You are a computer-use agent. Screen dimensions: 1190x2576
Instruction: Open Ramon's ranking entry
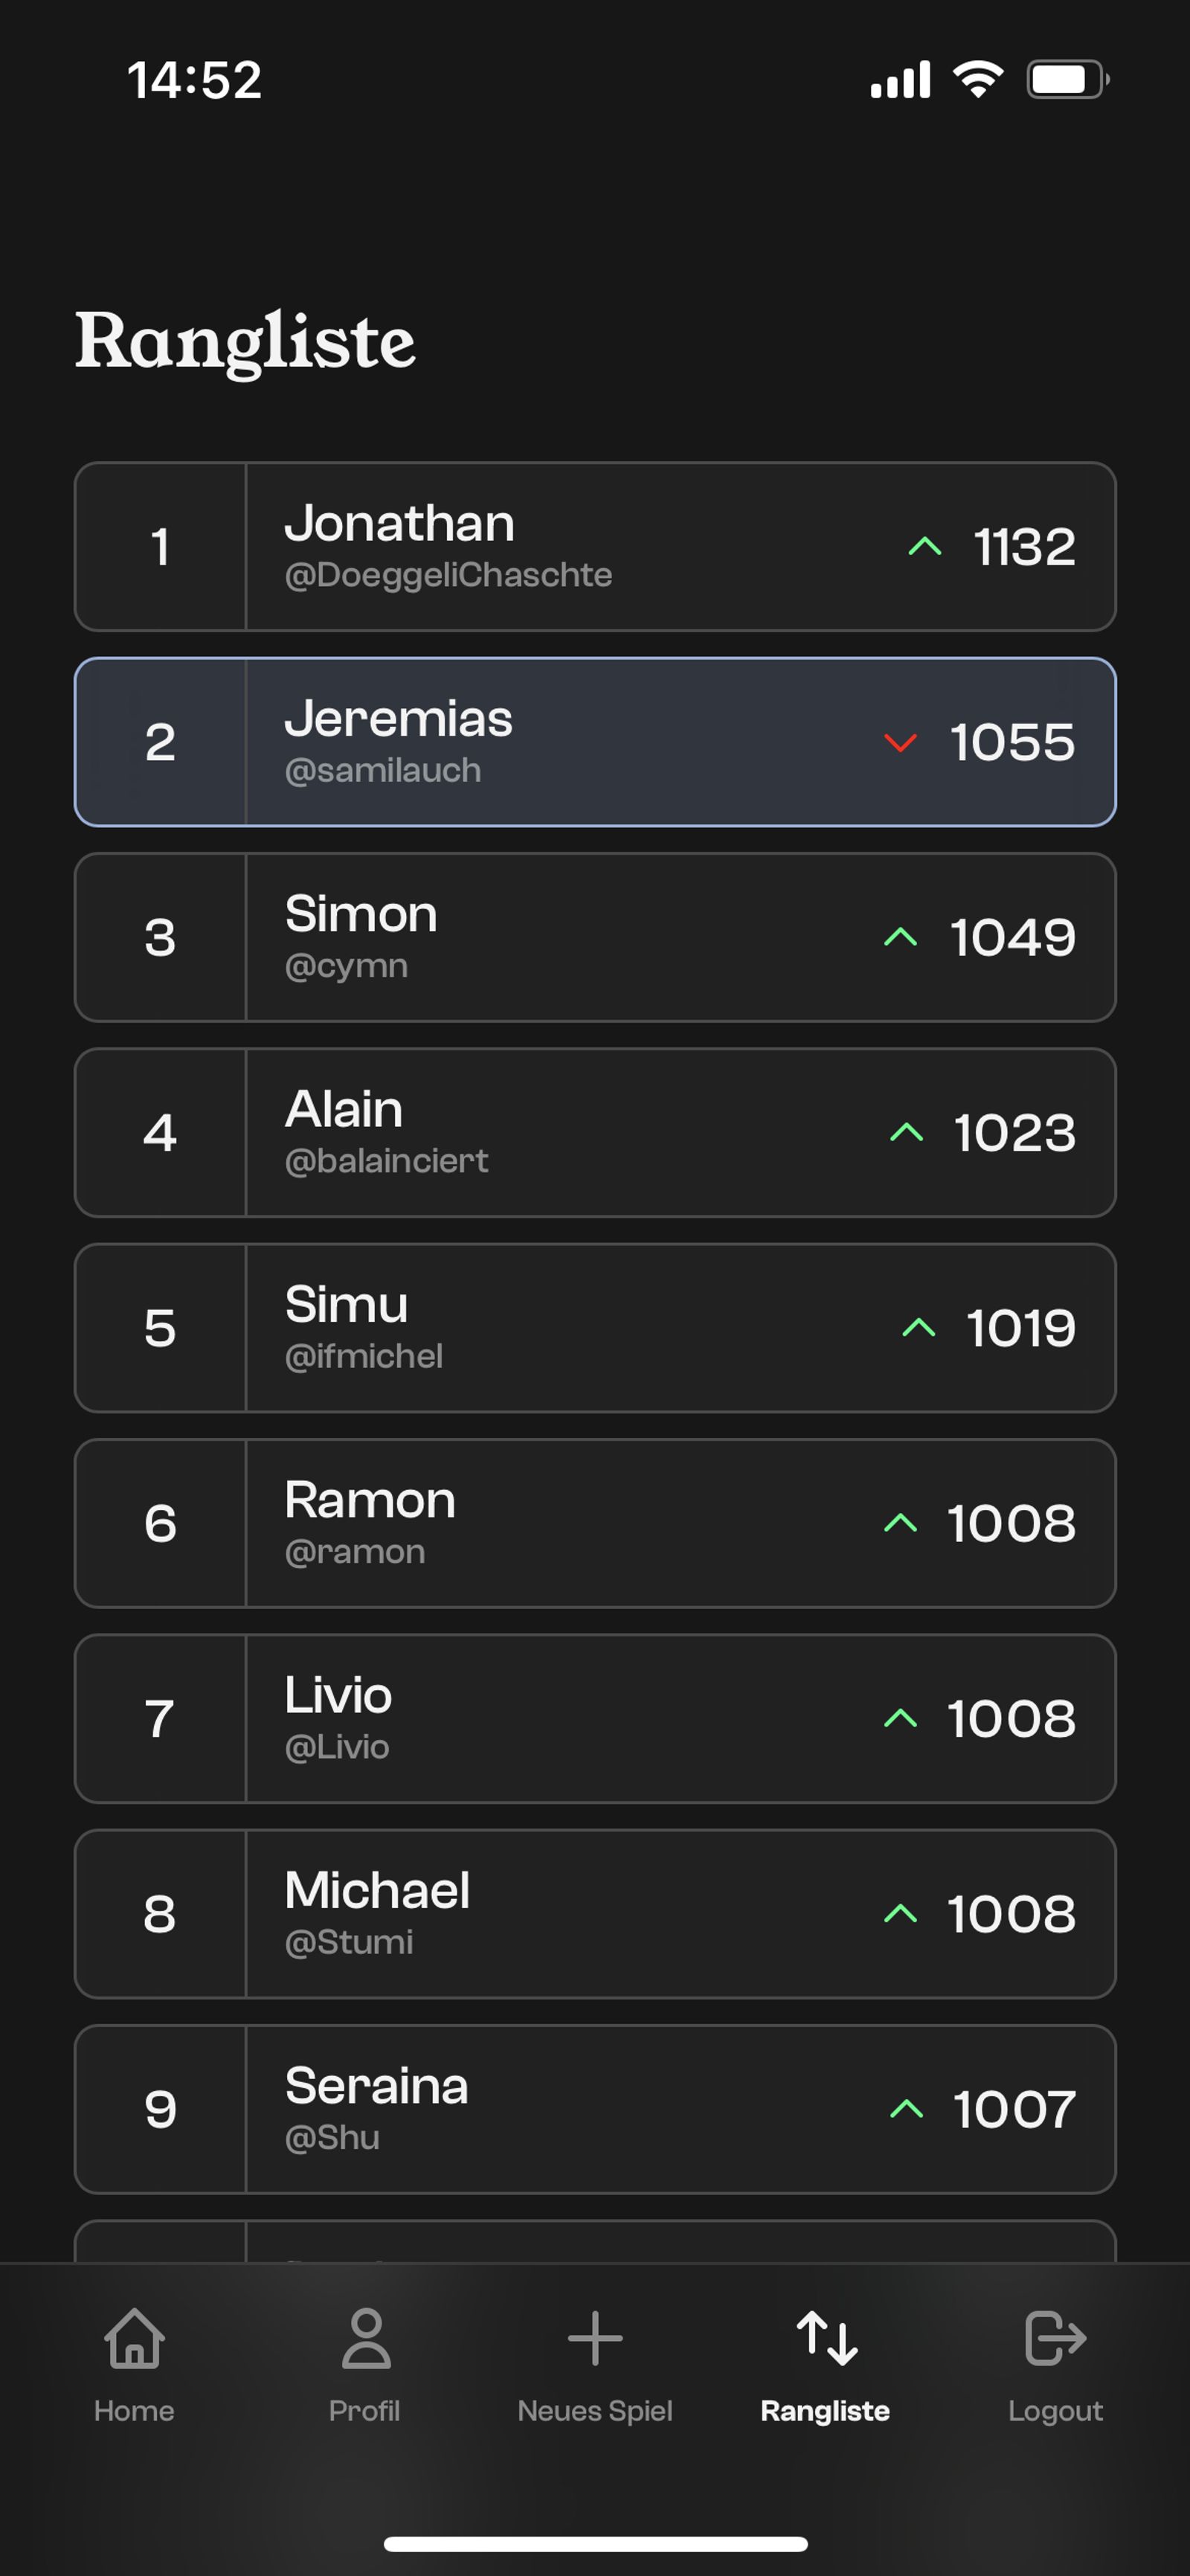(x=595, y=1523)
